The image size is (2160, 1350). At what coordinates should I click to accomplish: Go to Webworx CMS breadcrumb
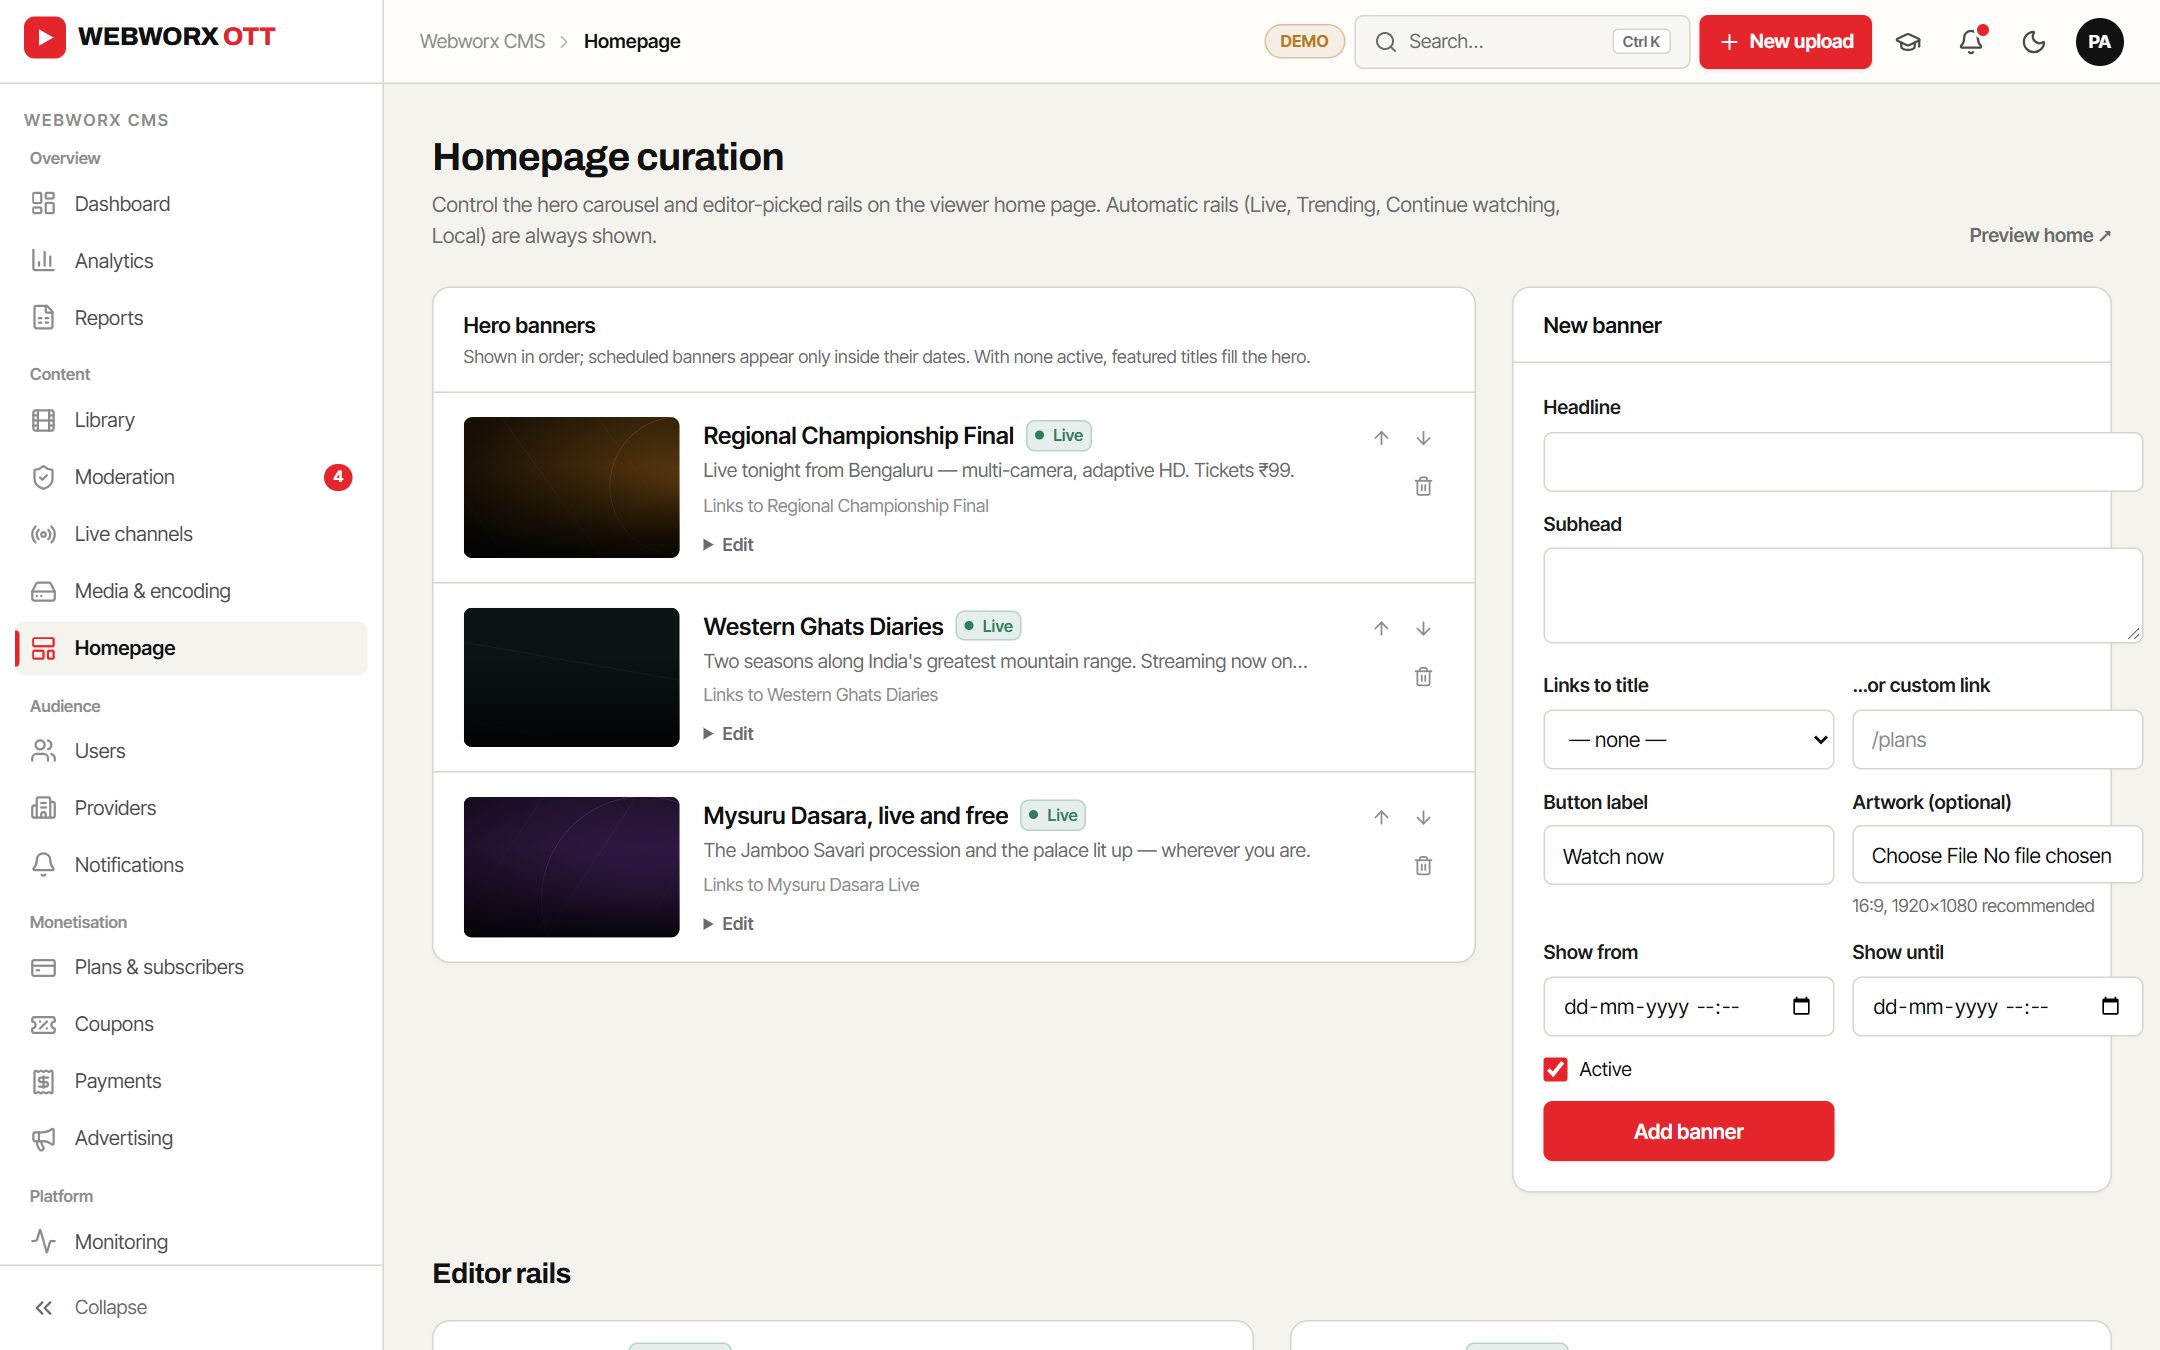coord(482,41)
